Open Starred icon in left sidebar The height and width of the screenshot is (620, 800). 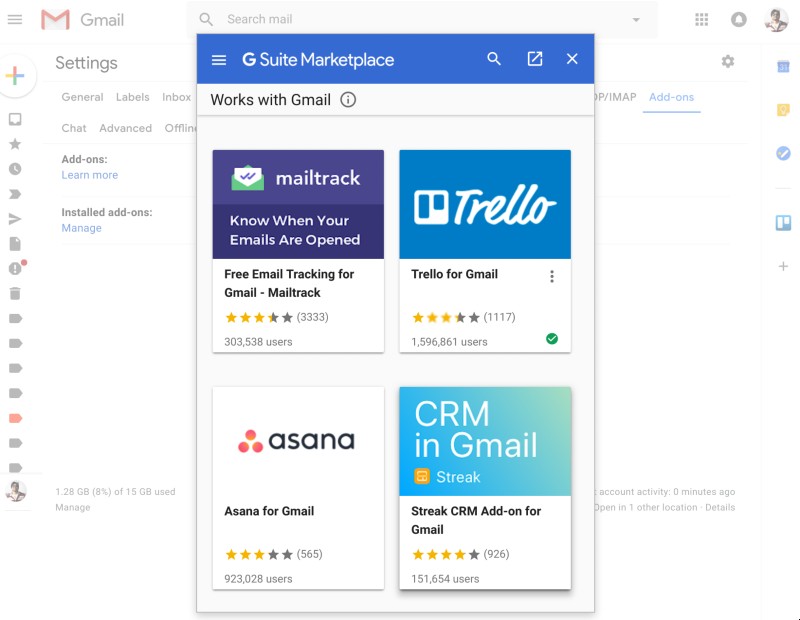point(15,144)
